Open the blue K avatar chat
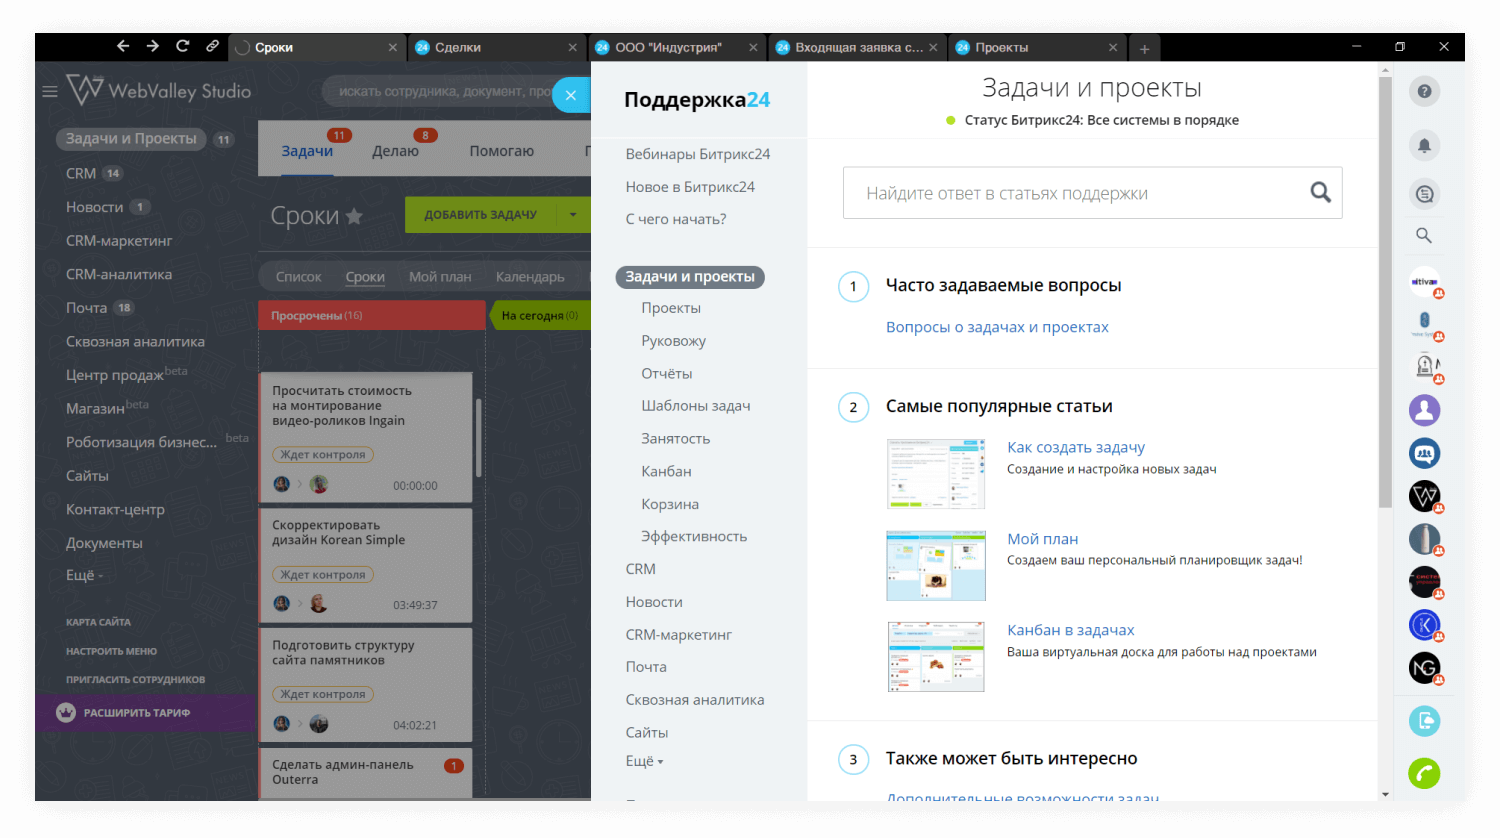 1424,625
